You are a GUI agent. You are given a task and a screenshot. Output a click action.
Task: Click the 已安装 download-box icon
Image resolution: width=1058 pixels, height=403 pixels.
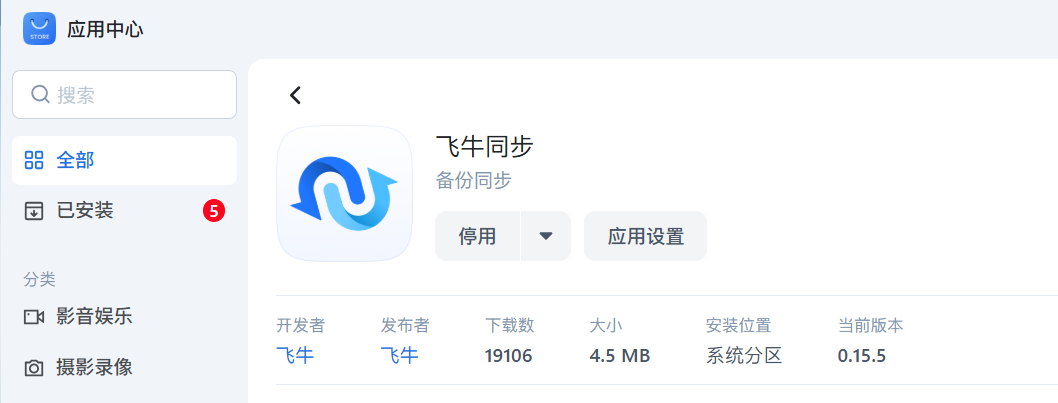coord(34,211)
